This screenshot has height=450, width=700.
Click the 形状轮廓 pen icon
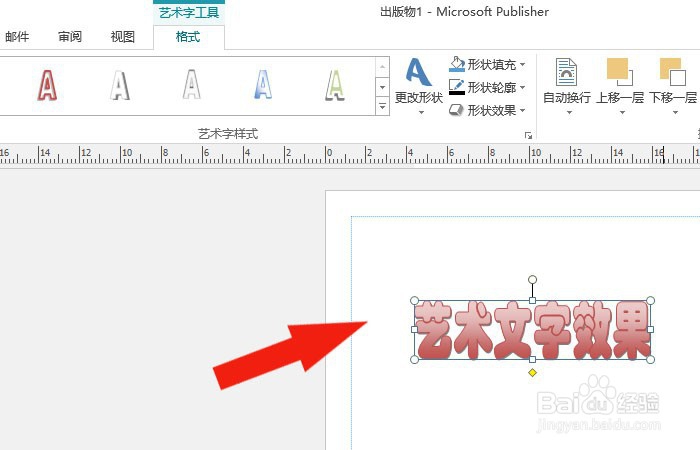click(x=457, y=87)
